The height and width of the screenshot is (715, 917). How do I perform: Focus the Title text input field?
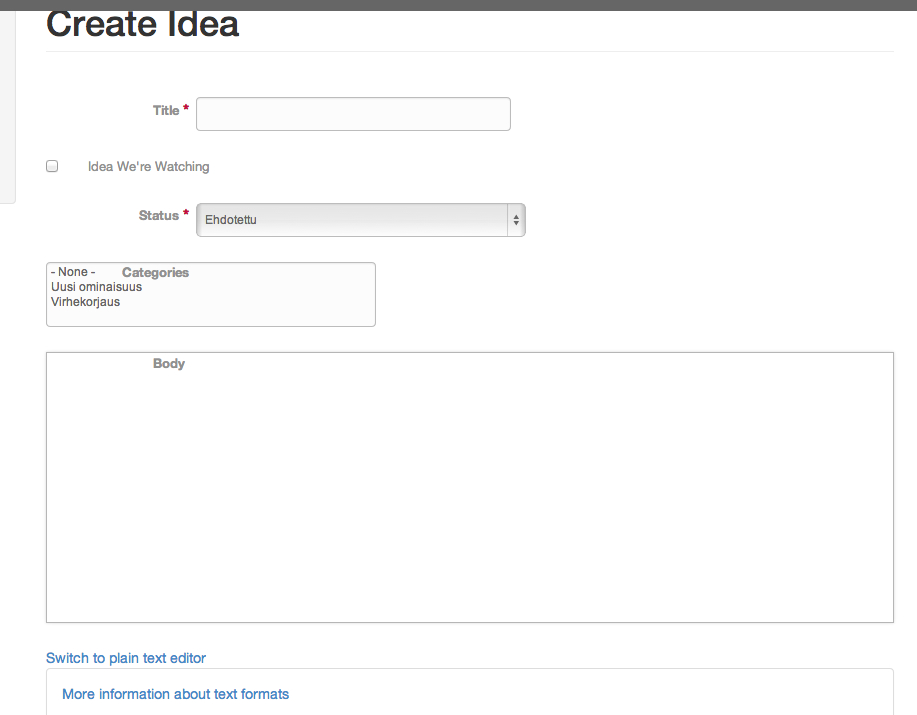(x=353, y=114)
